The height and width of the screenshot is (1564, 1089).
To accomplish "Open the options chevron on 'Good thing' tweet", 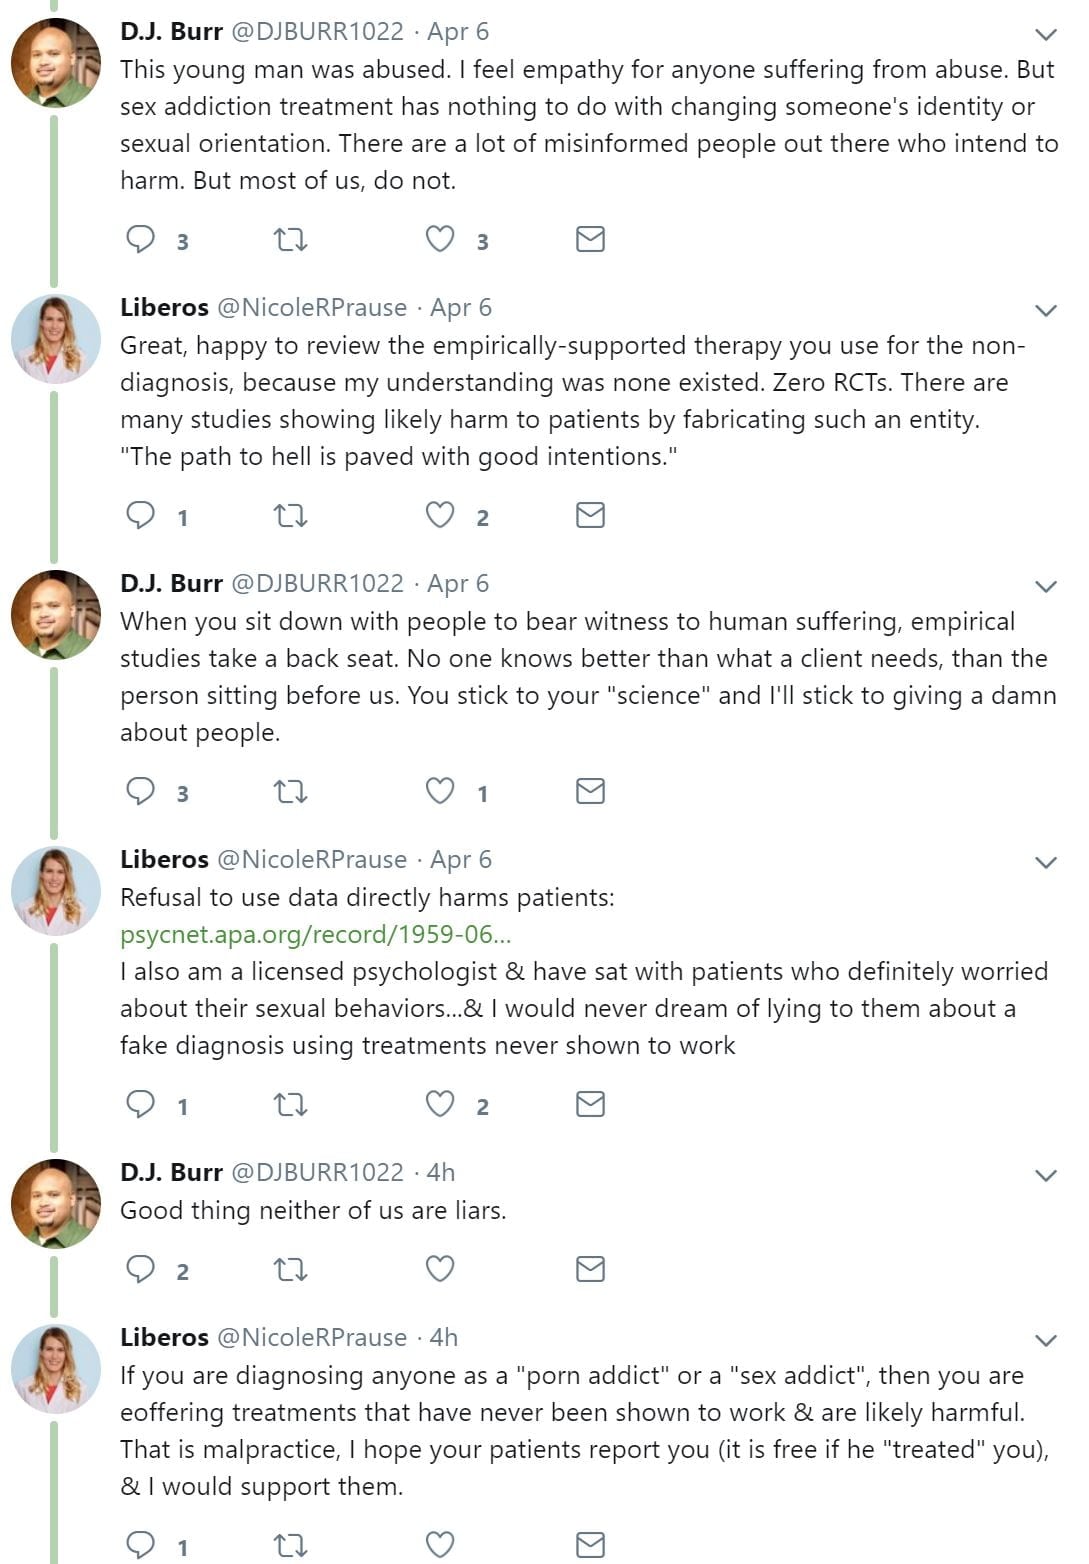I will (x=1046, y=1176).
